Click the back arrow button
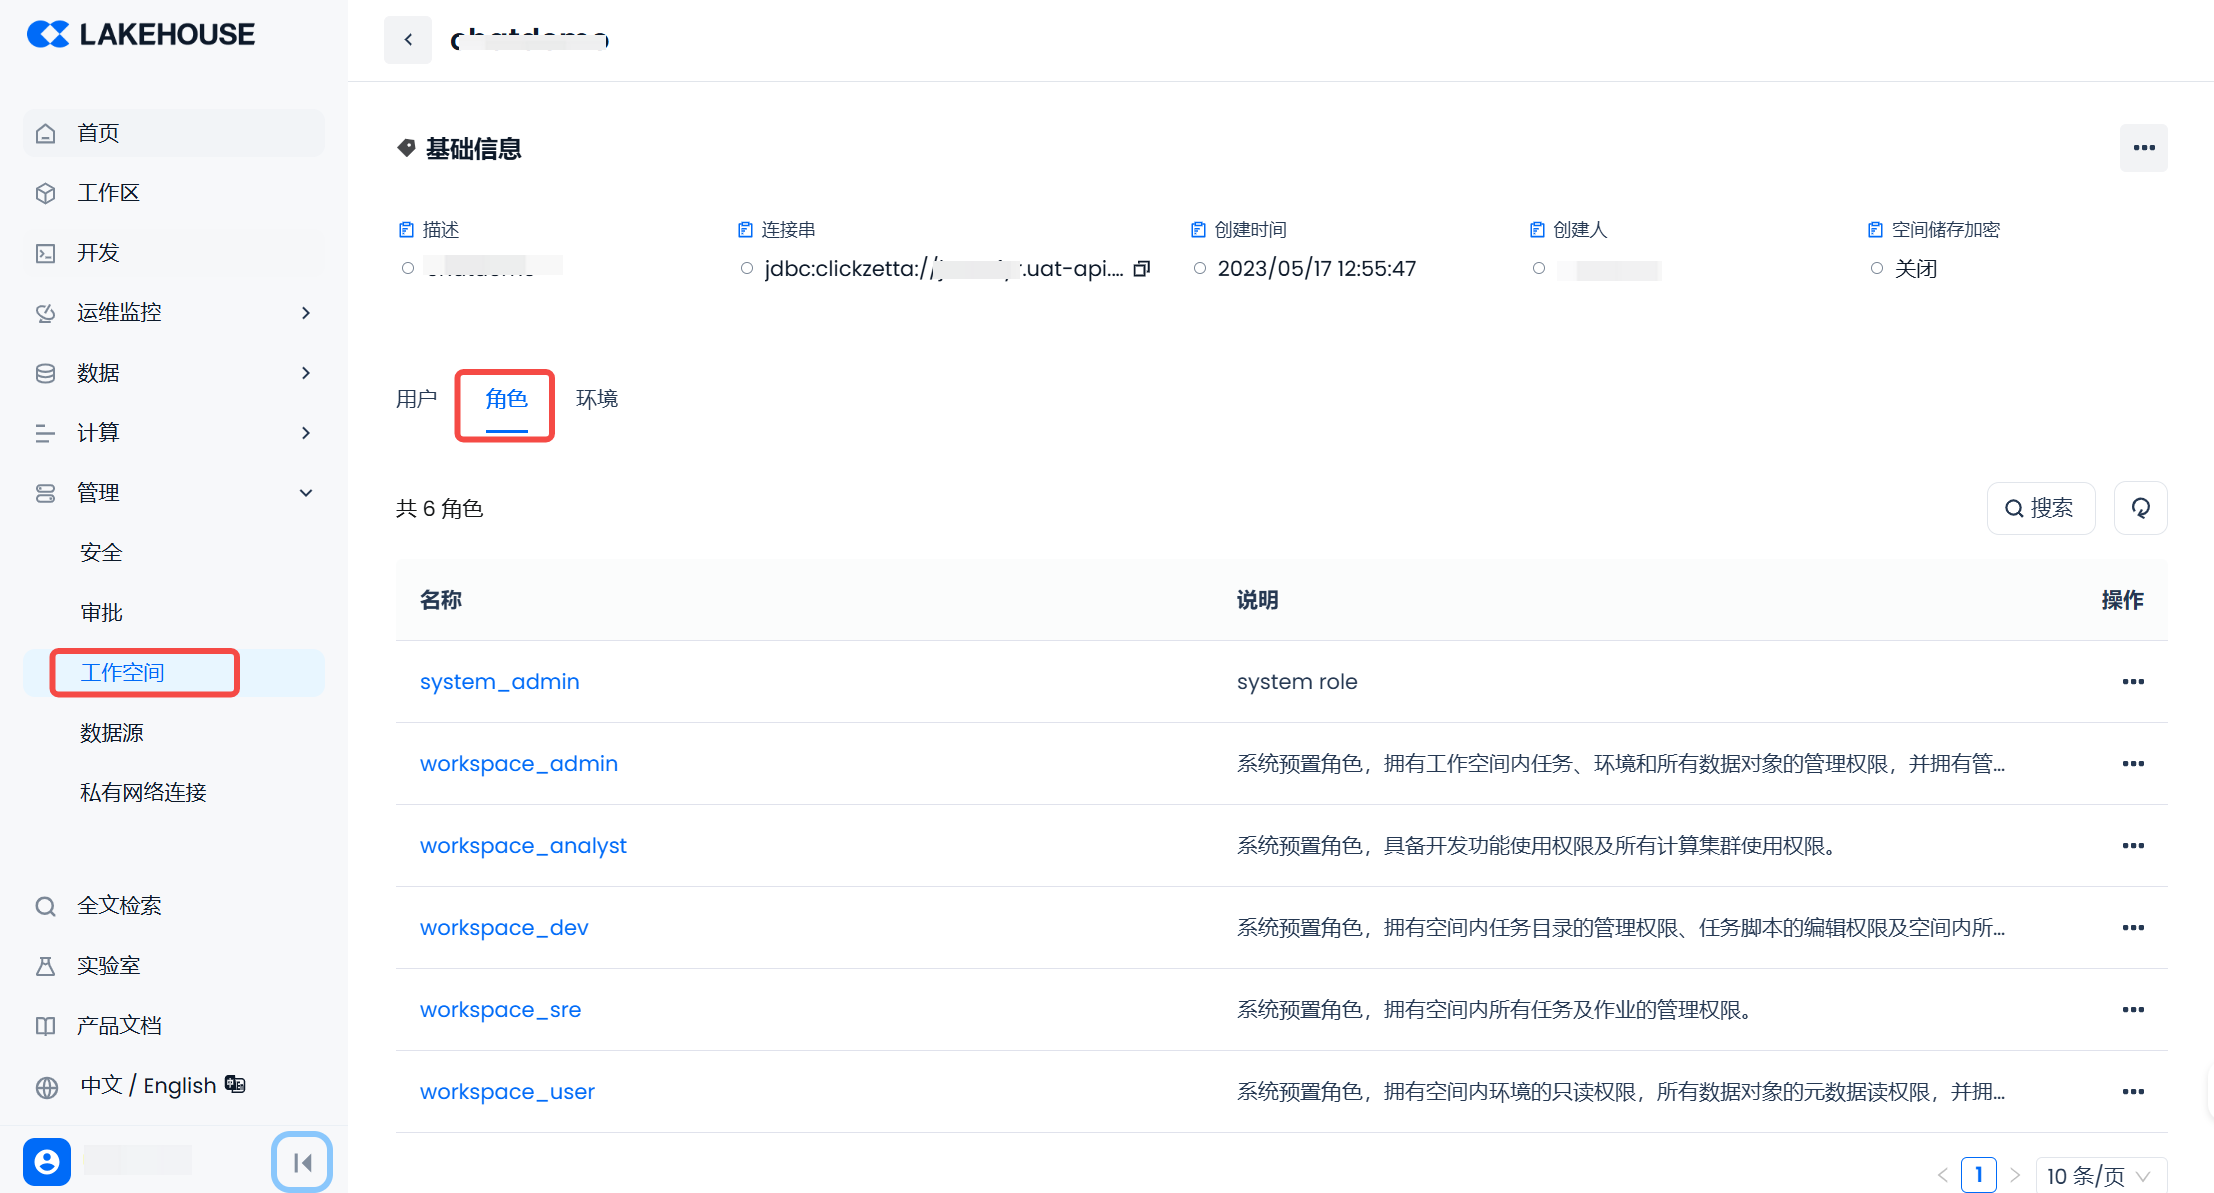 point(408,40)
